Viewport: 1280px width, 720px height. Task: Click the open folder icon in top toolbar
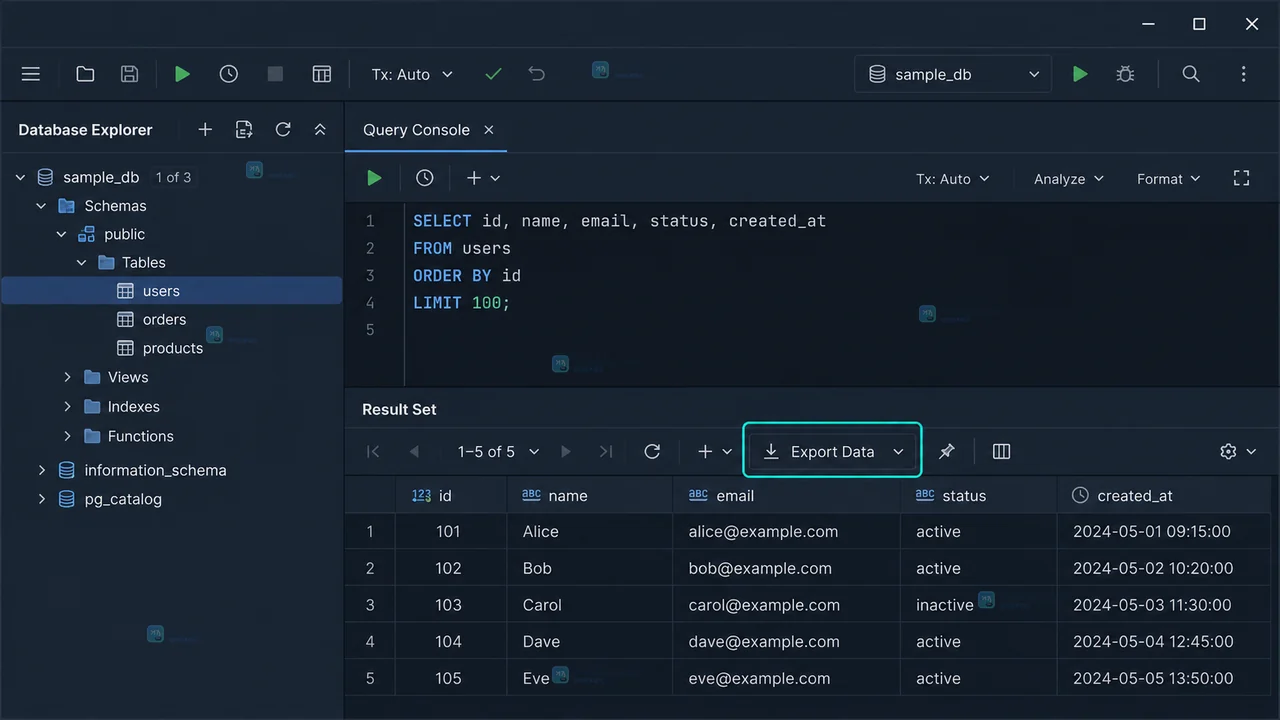click(x=85, y=74)
